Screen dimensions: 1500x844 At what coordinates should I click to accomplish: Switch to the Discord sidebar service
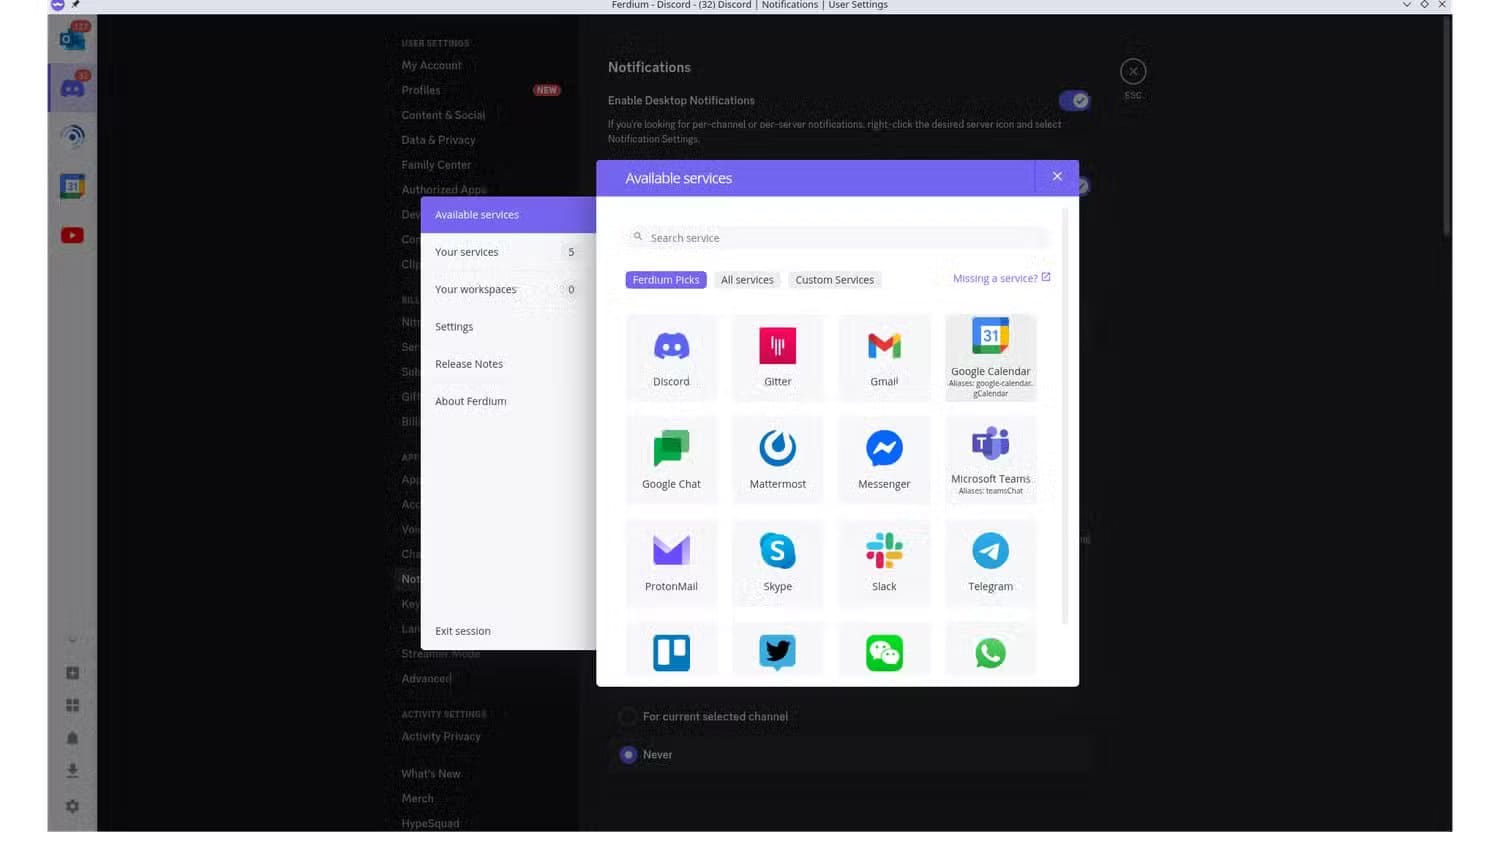point(72,88)
